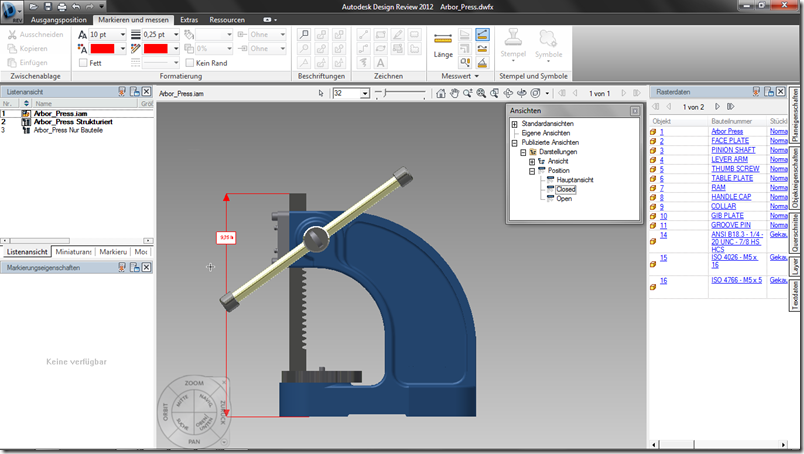Click the ZOOM wedge on the navigation wheel
Viewport: 804px width, 454px height.
point(194,383)
